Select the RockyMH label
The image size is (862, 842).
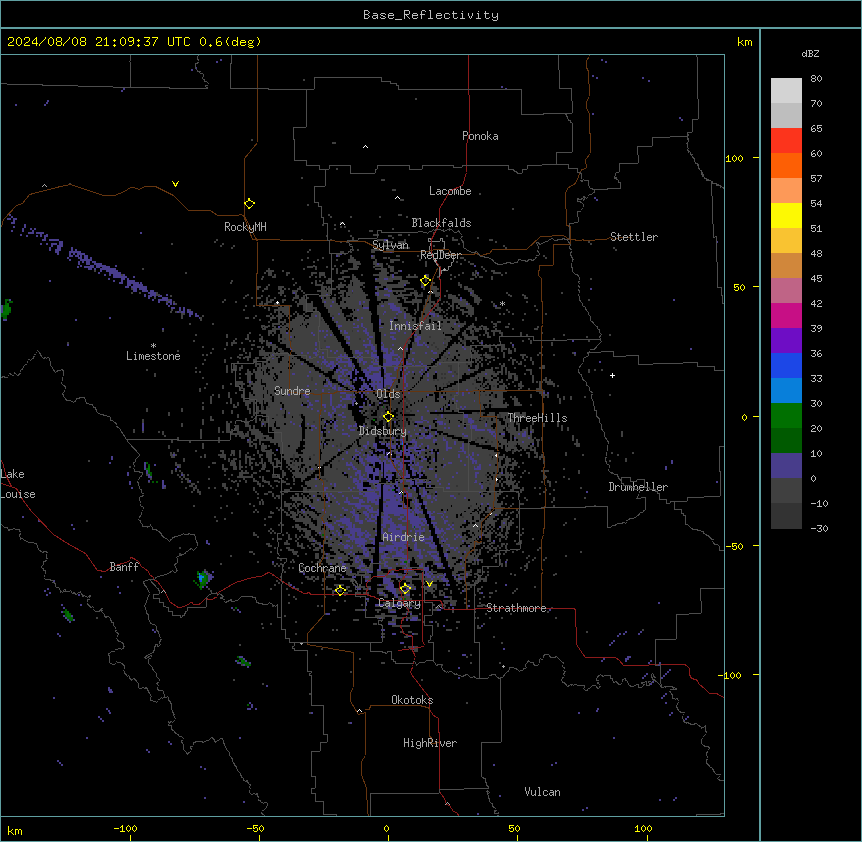pyautogui.click(x=245, y=226)
